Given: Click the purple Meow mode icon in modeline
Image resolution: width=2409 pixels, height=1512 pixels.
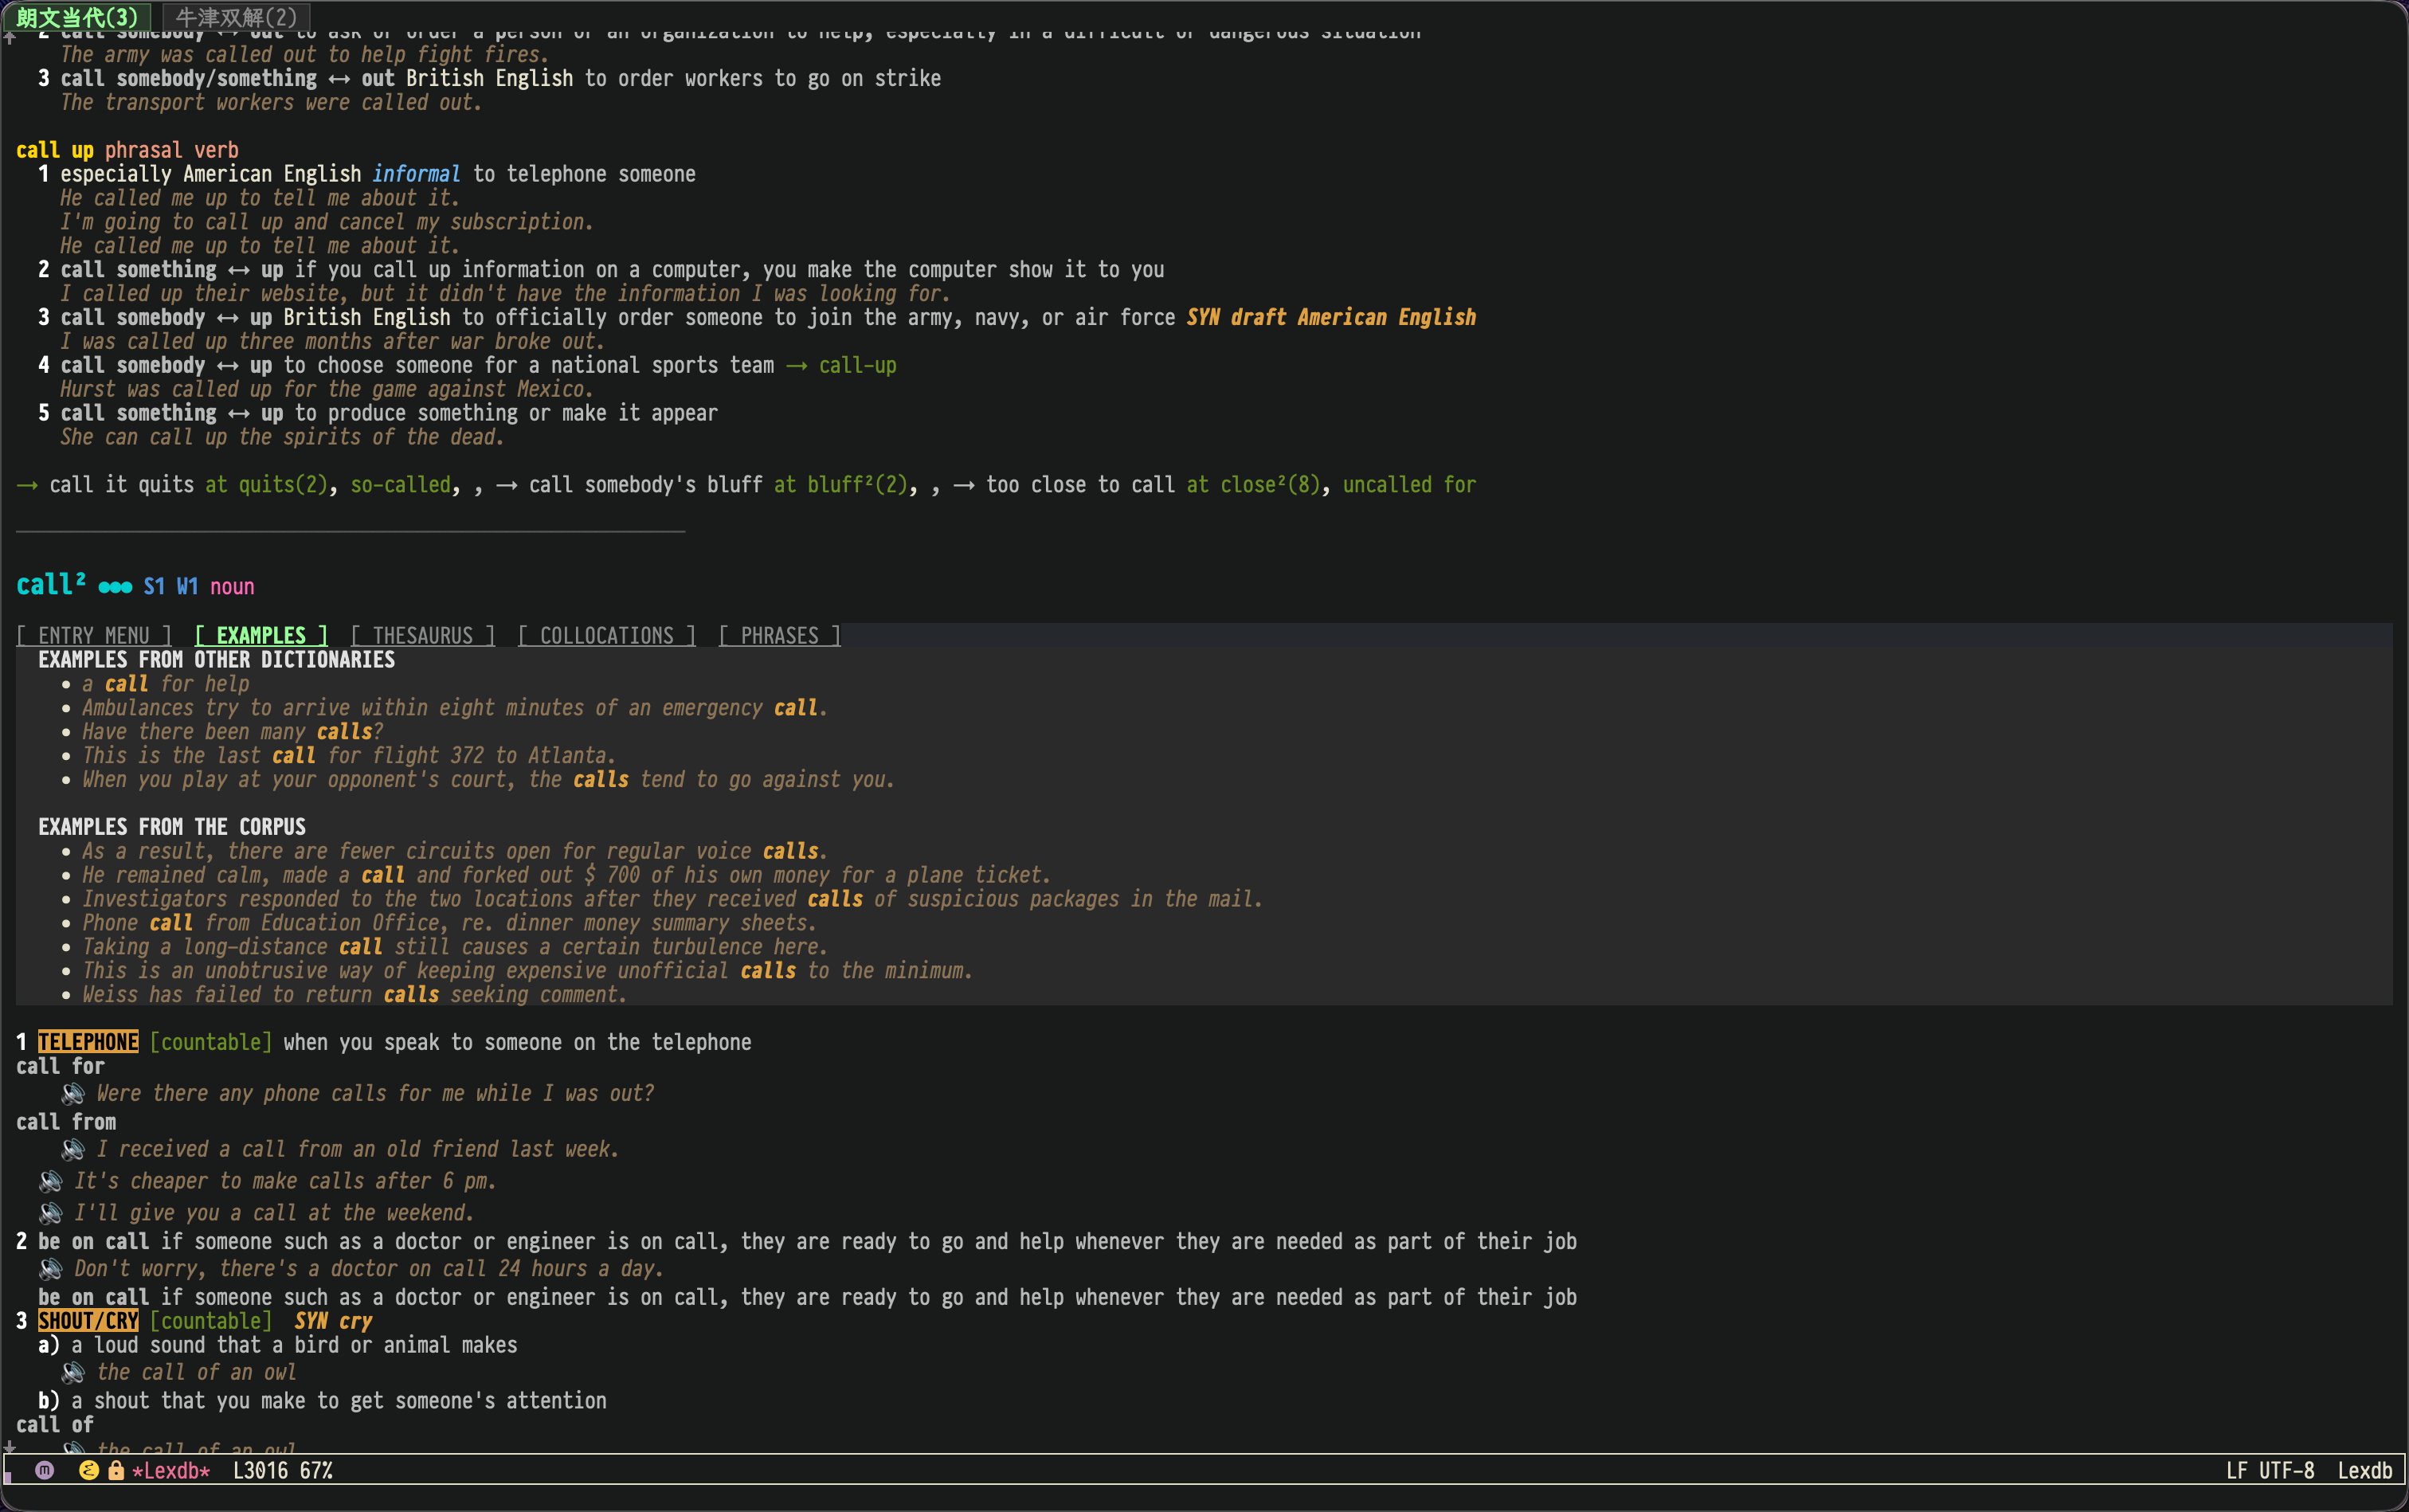Looking at the screenshot, I should click(45, 1470).
